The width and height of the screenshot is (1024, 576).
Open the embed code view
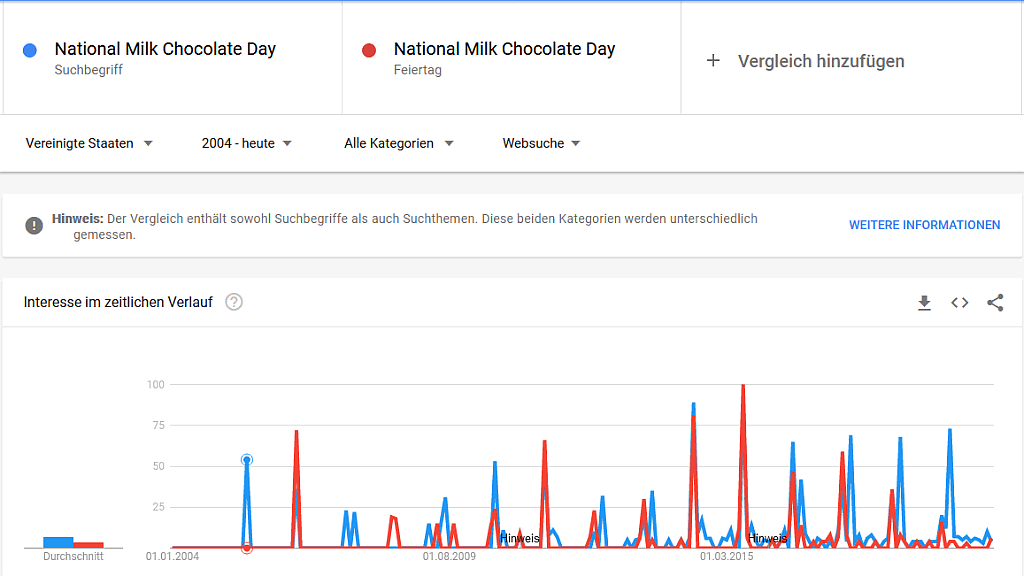pos(959,302)
